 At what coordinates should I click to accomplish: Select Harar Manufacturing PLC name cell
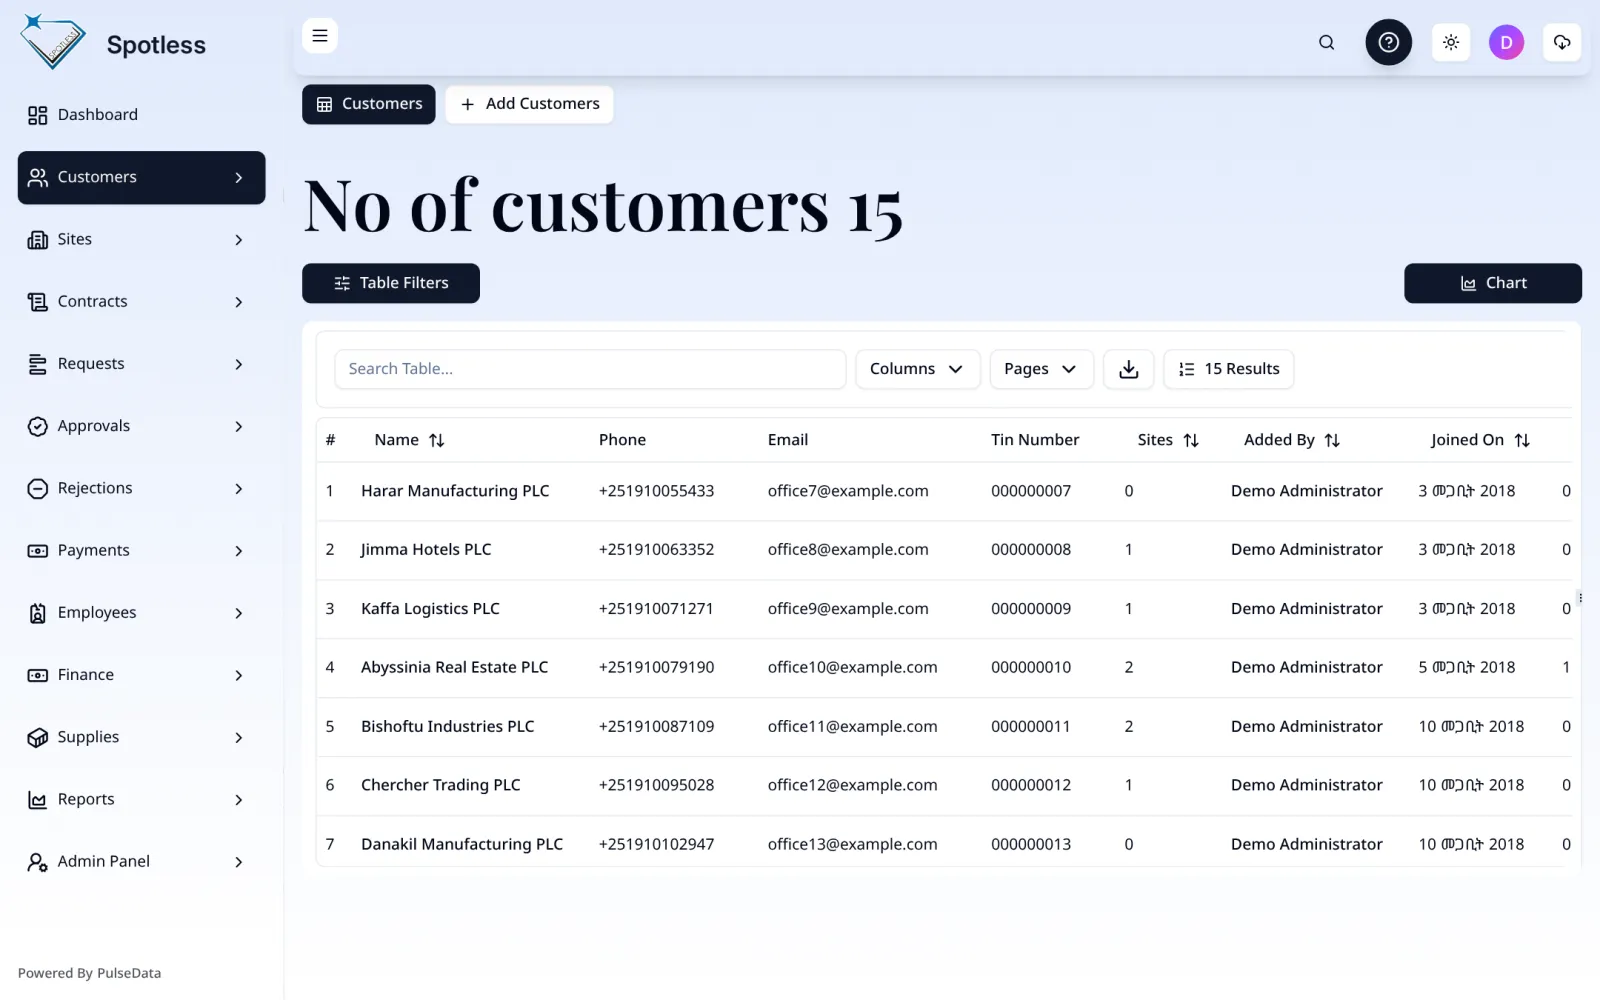455,491
